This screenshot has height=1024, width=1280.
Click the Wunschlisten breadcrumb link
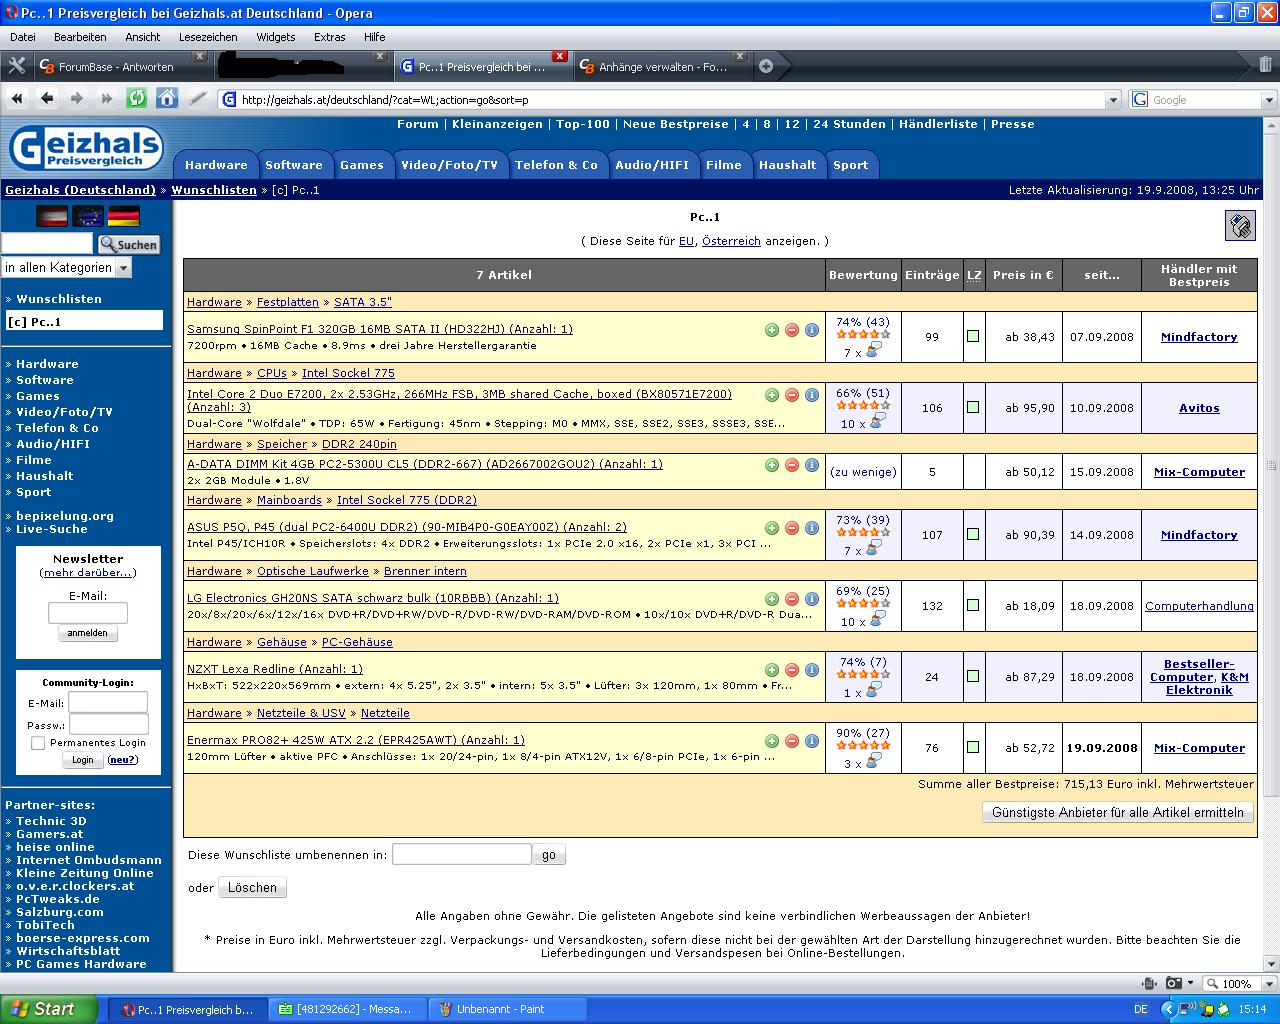(214, 189)
